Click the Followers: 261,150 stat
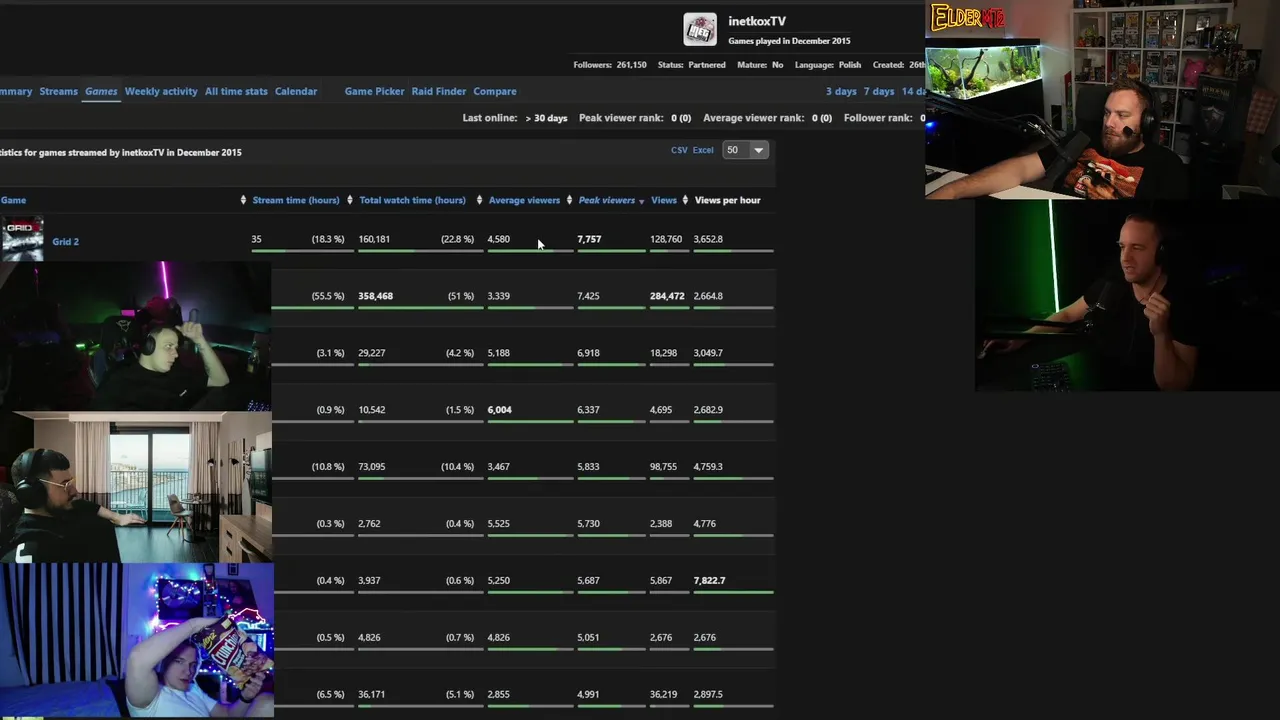Screen dimensions: 1280x720 [610, 65]
